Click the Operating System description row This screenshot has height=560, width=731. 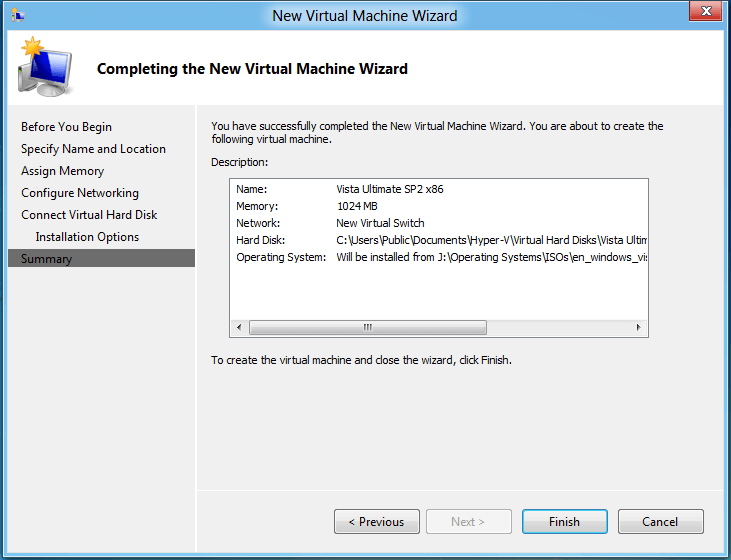coord(440,257)
